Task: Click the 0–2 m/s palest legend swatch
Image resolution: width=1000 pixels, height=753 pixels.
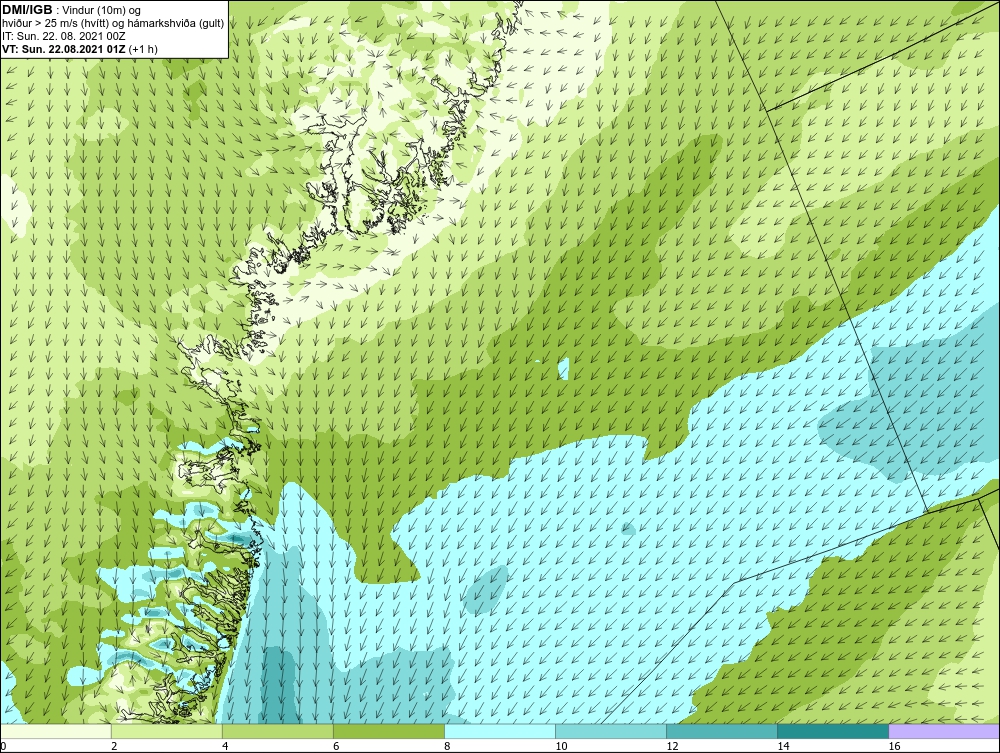Action: pos(55,731)
